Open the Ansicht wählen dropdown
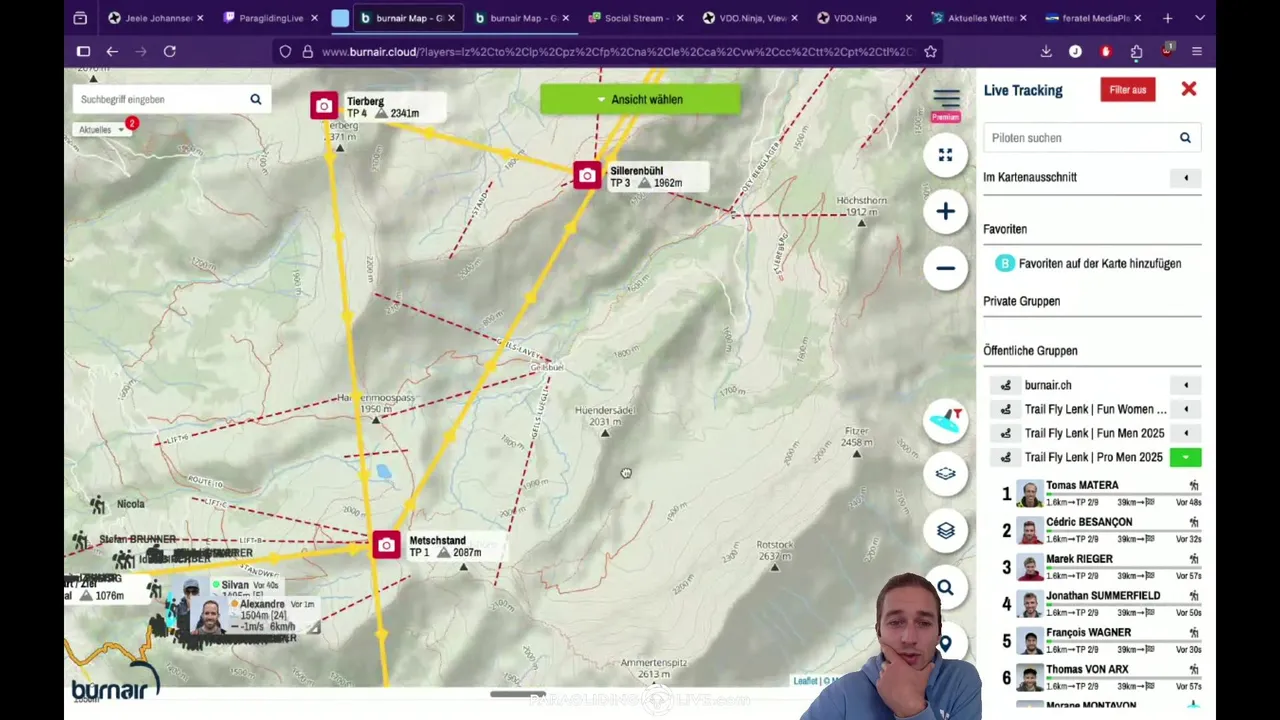This screenshot has height=720, width=1280. click(x=640, y=99)
